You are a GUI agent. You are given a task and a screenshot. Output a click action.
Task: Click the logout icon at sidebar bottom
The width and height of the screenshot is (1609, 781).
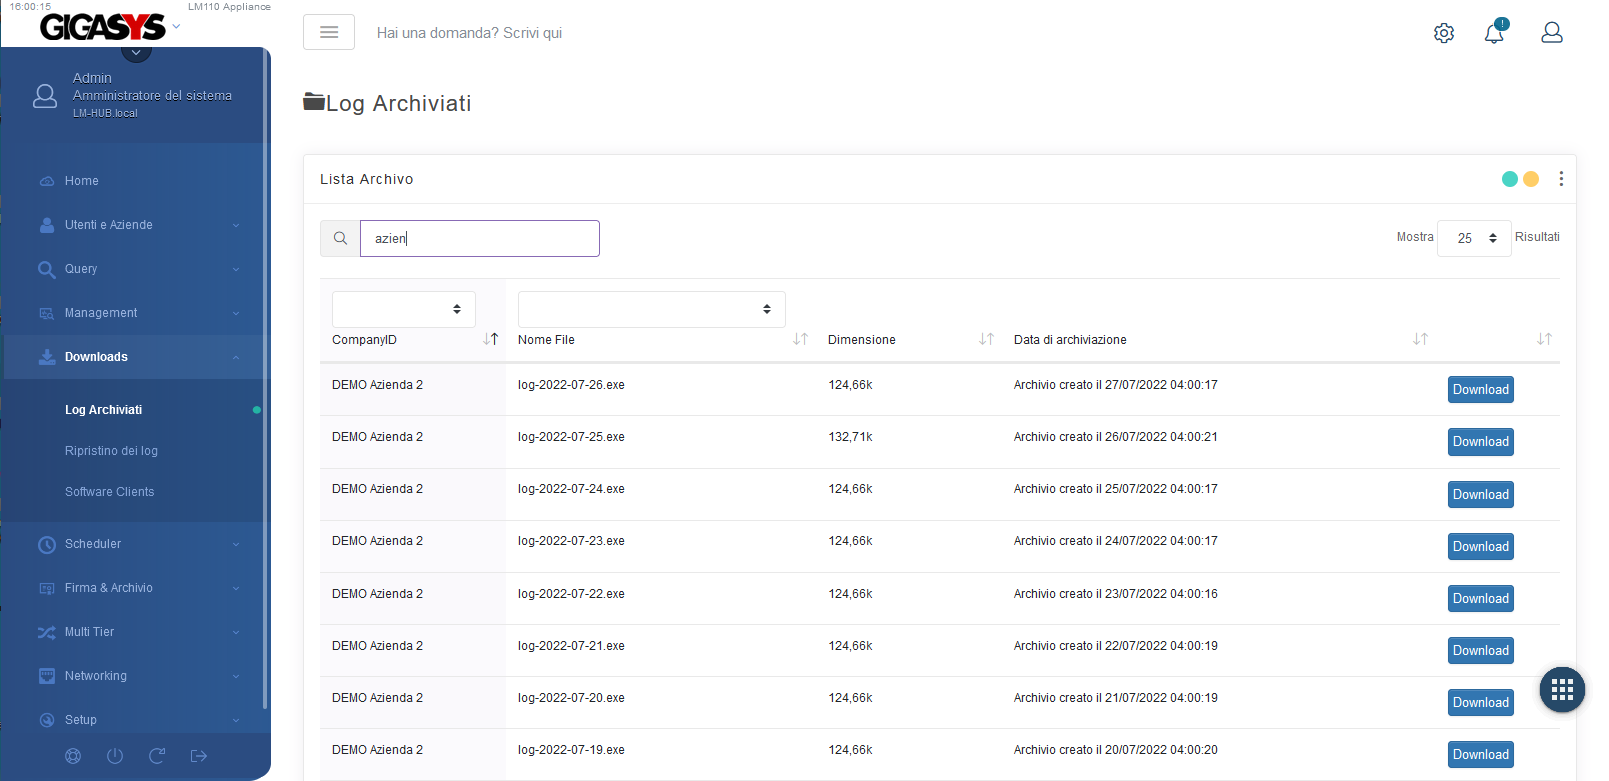[x=199, y=756]
